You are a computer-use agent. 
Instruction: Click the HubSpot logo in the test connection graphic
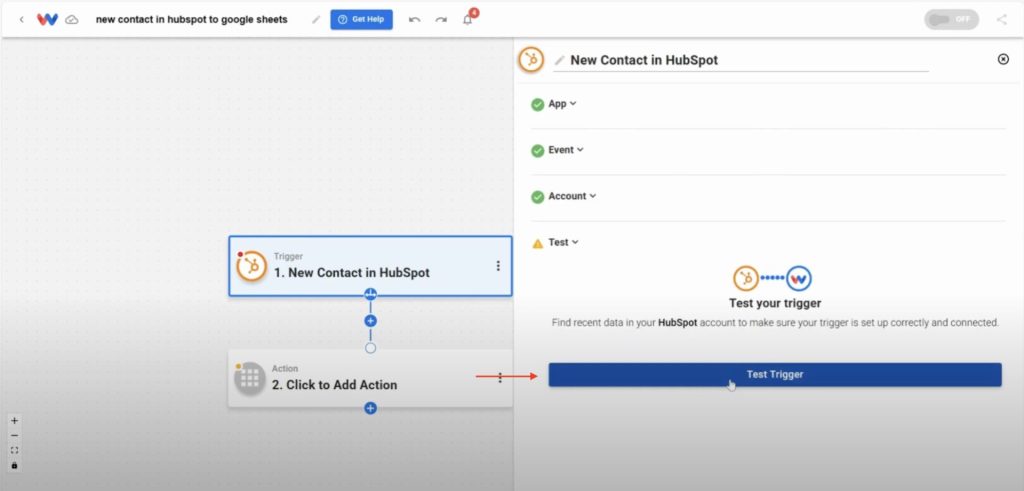pyautogui.click(x=746, y=278)
